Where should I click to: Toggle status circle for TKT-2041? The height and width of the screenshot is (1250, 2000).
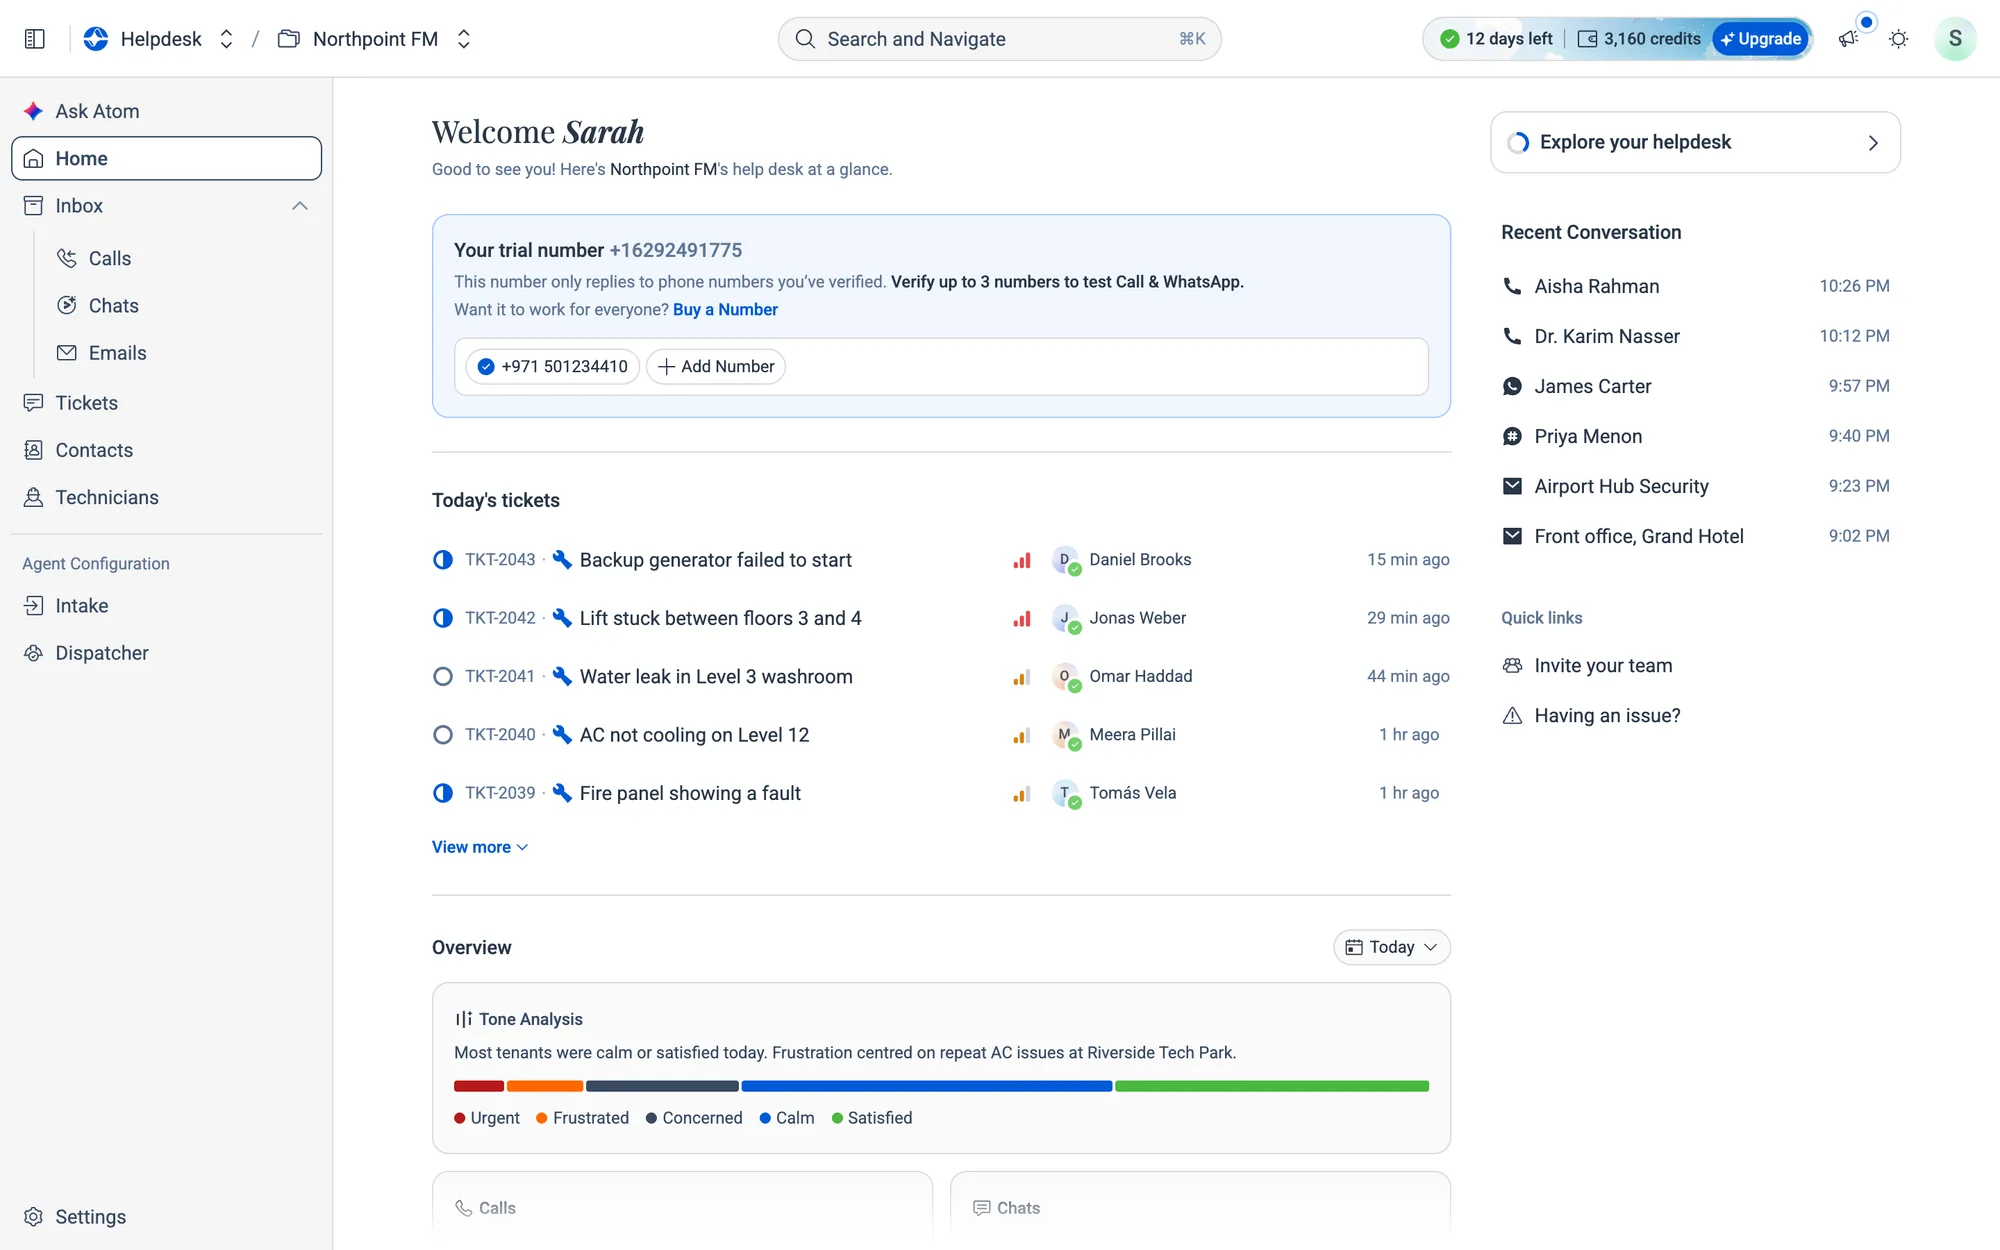tap(443, 676)
